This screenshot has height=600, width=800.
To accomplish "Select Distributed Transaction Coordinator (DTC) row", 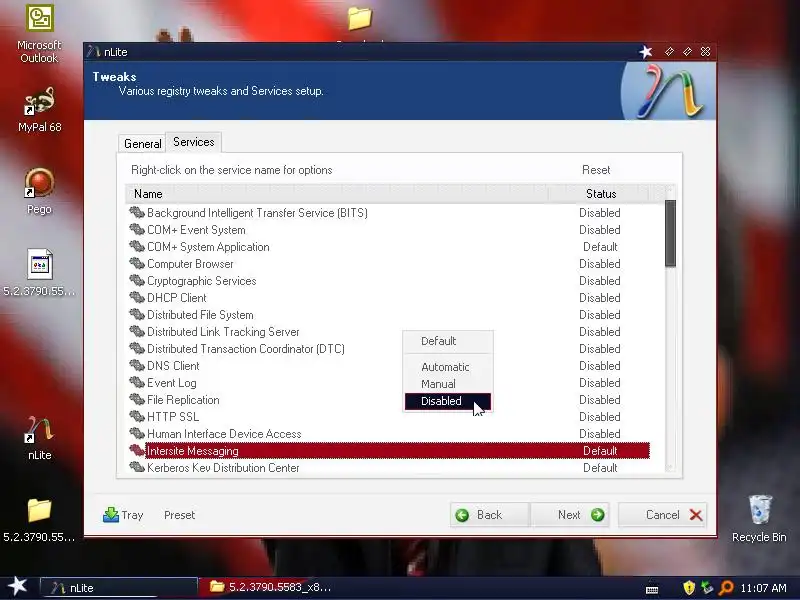I will pos(388,348).
